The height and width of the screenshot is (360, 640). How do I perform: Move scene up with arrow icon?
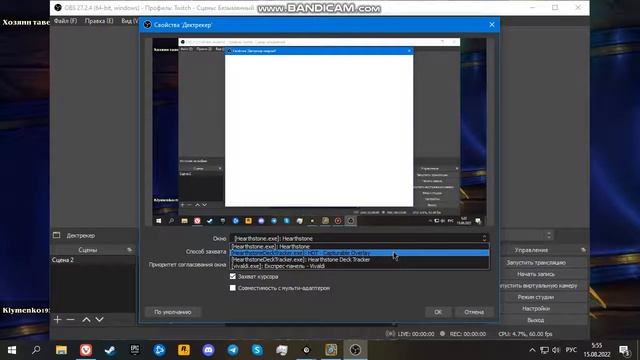(x=86, y=320)
